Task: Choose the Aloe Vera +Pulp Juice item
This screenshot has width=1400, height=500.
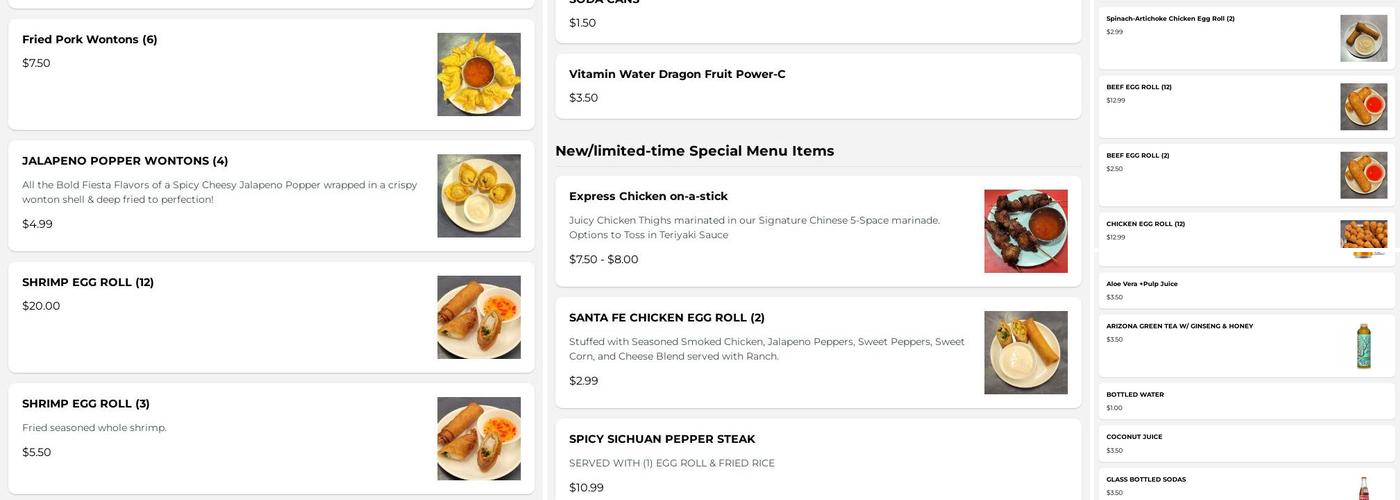Action: 1142,284
